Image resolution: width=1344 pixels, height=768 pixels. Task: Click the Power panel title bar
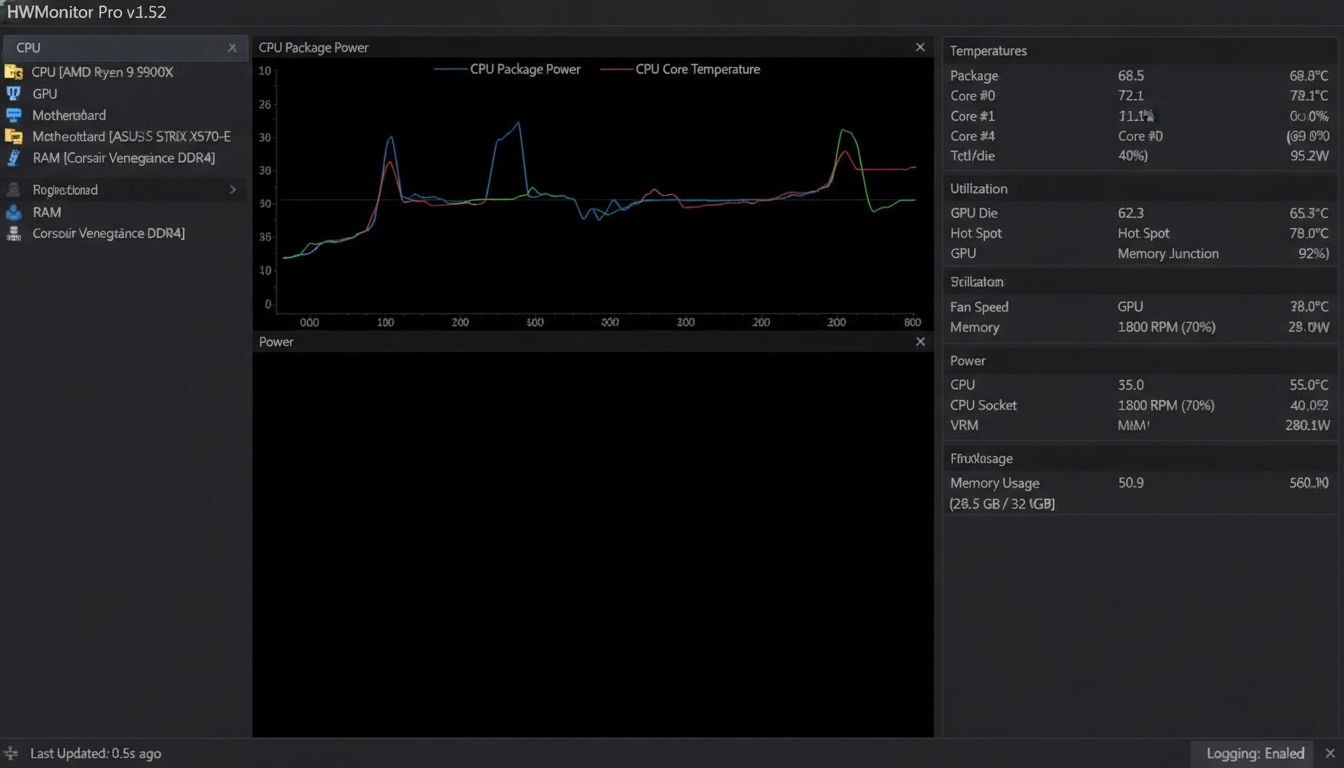[593, 341]
